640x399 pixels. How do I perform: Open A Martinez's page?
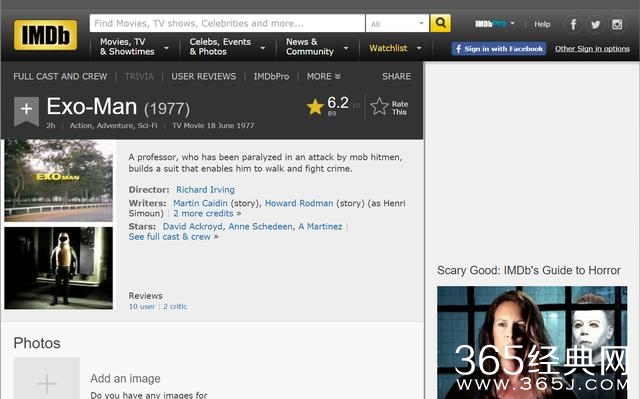tap(320, 226)
